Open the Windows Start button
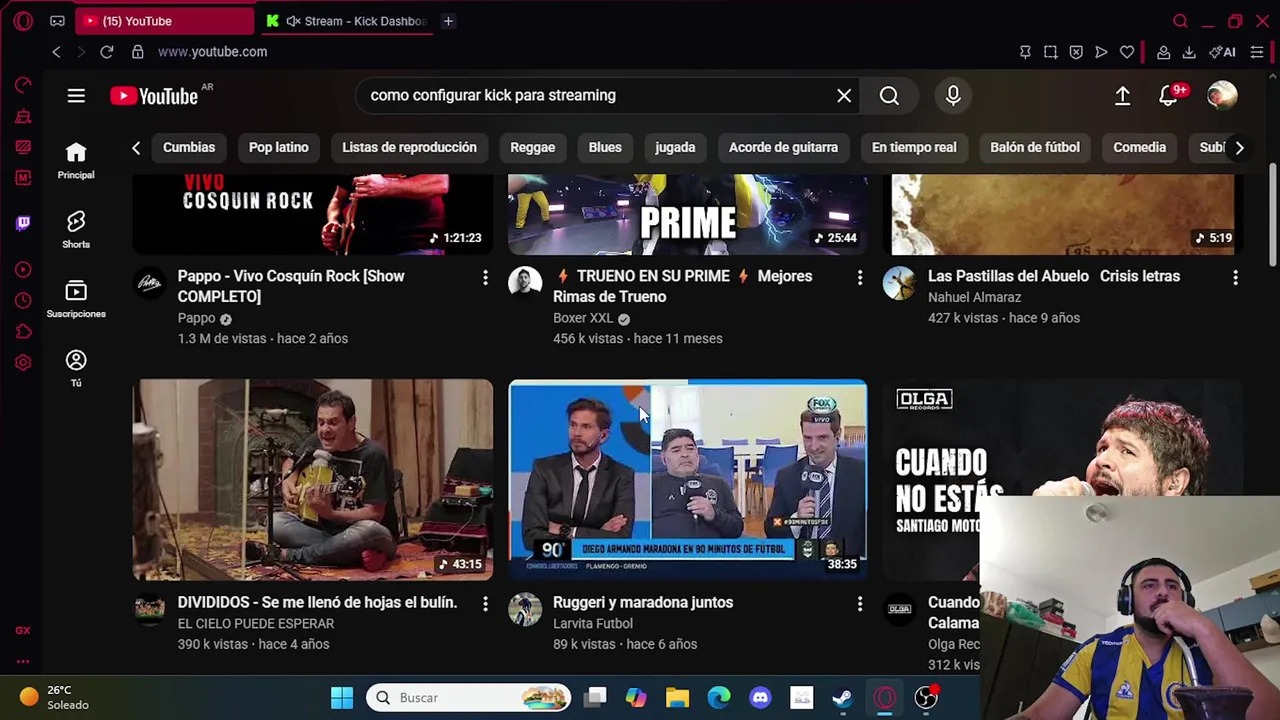 point(342,698)
